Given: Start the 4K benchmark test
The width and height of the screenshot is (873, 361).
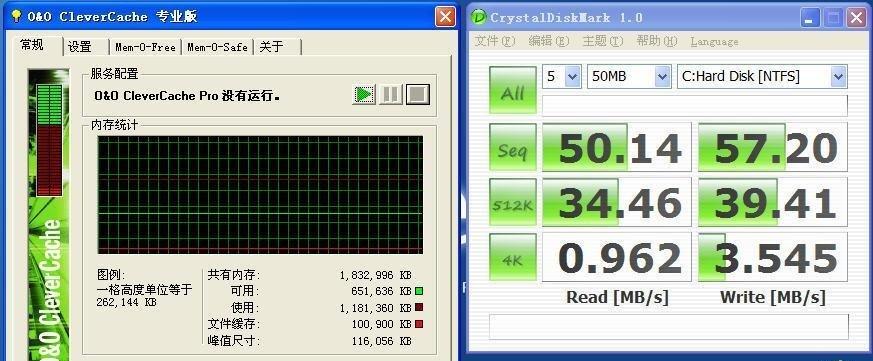Looking at the screenshot, I should pyautogui.click(x=512, y=256).
